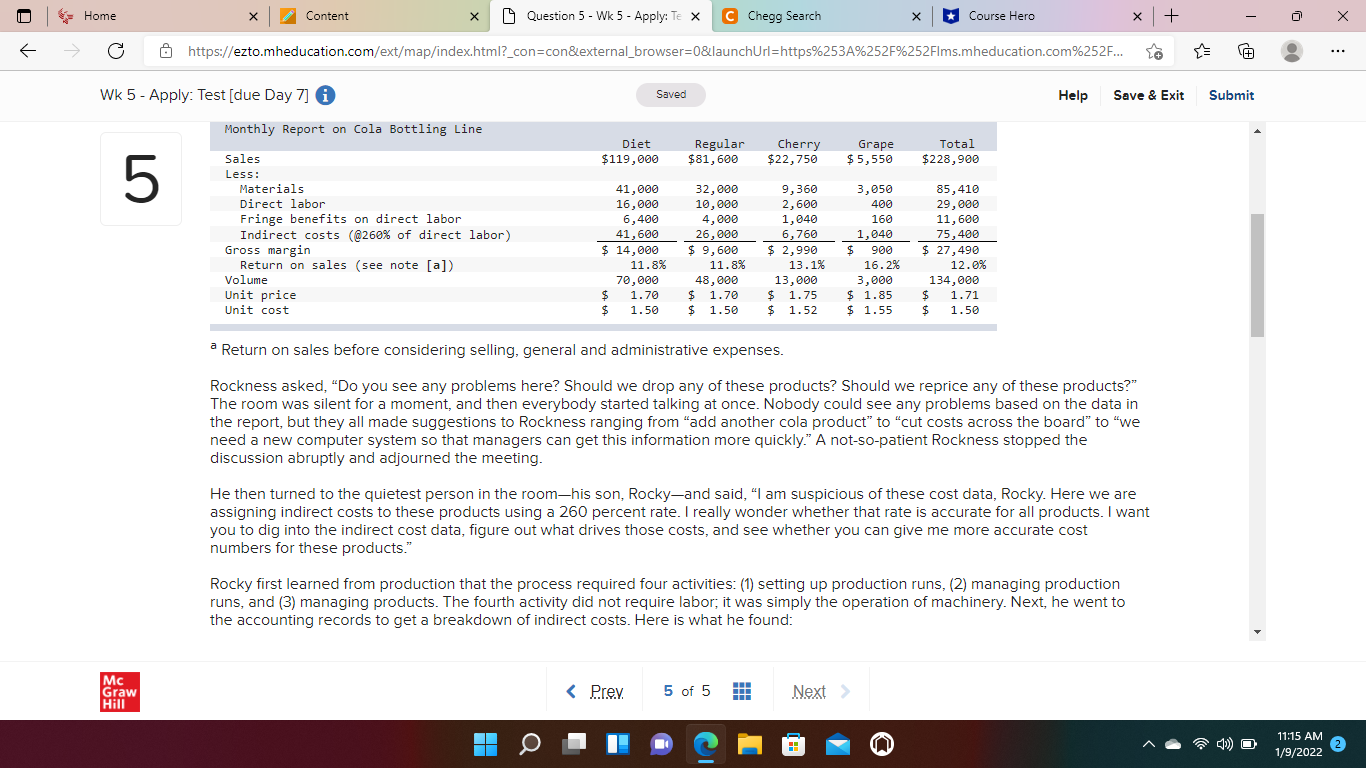
Task: Close the Content browser tab
Action: (474, 17)
